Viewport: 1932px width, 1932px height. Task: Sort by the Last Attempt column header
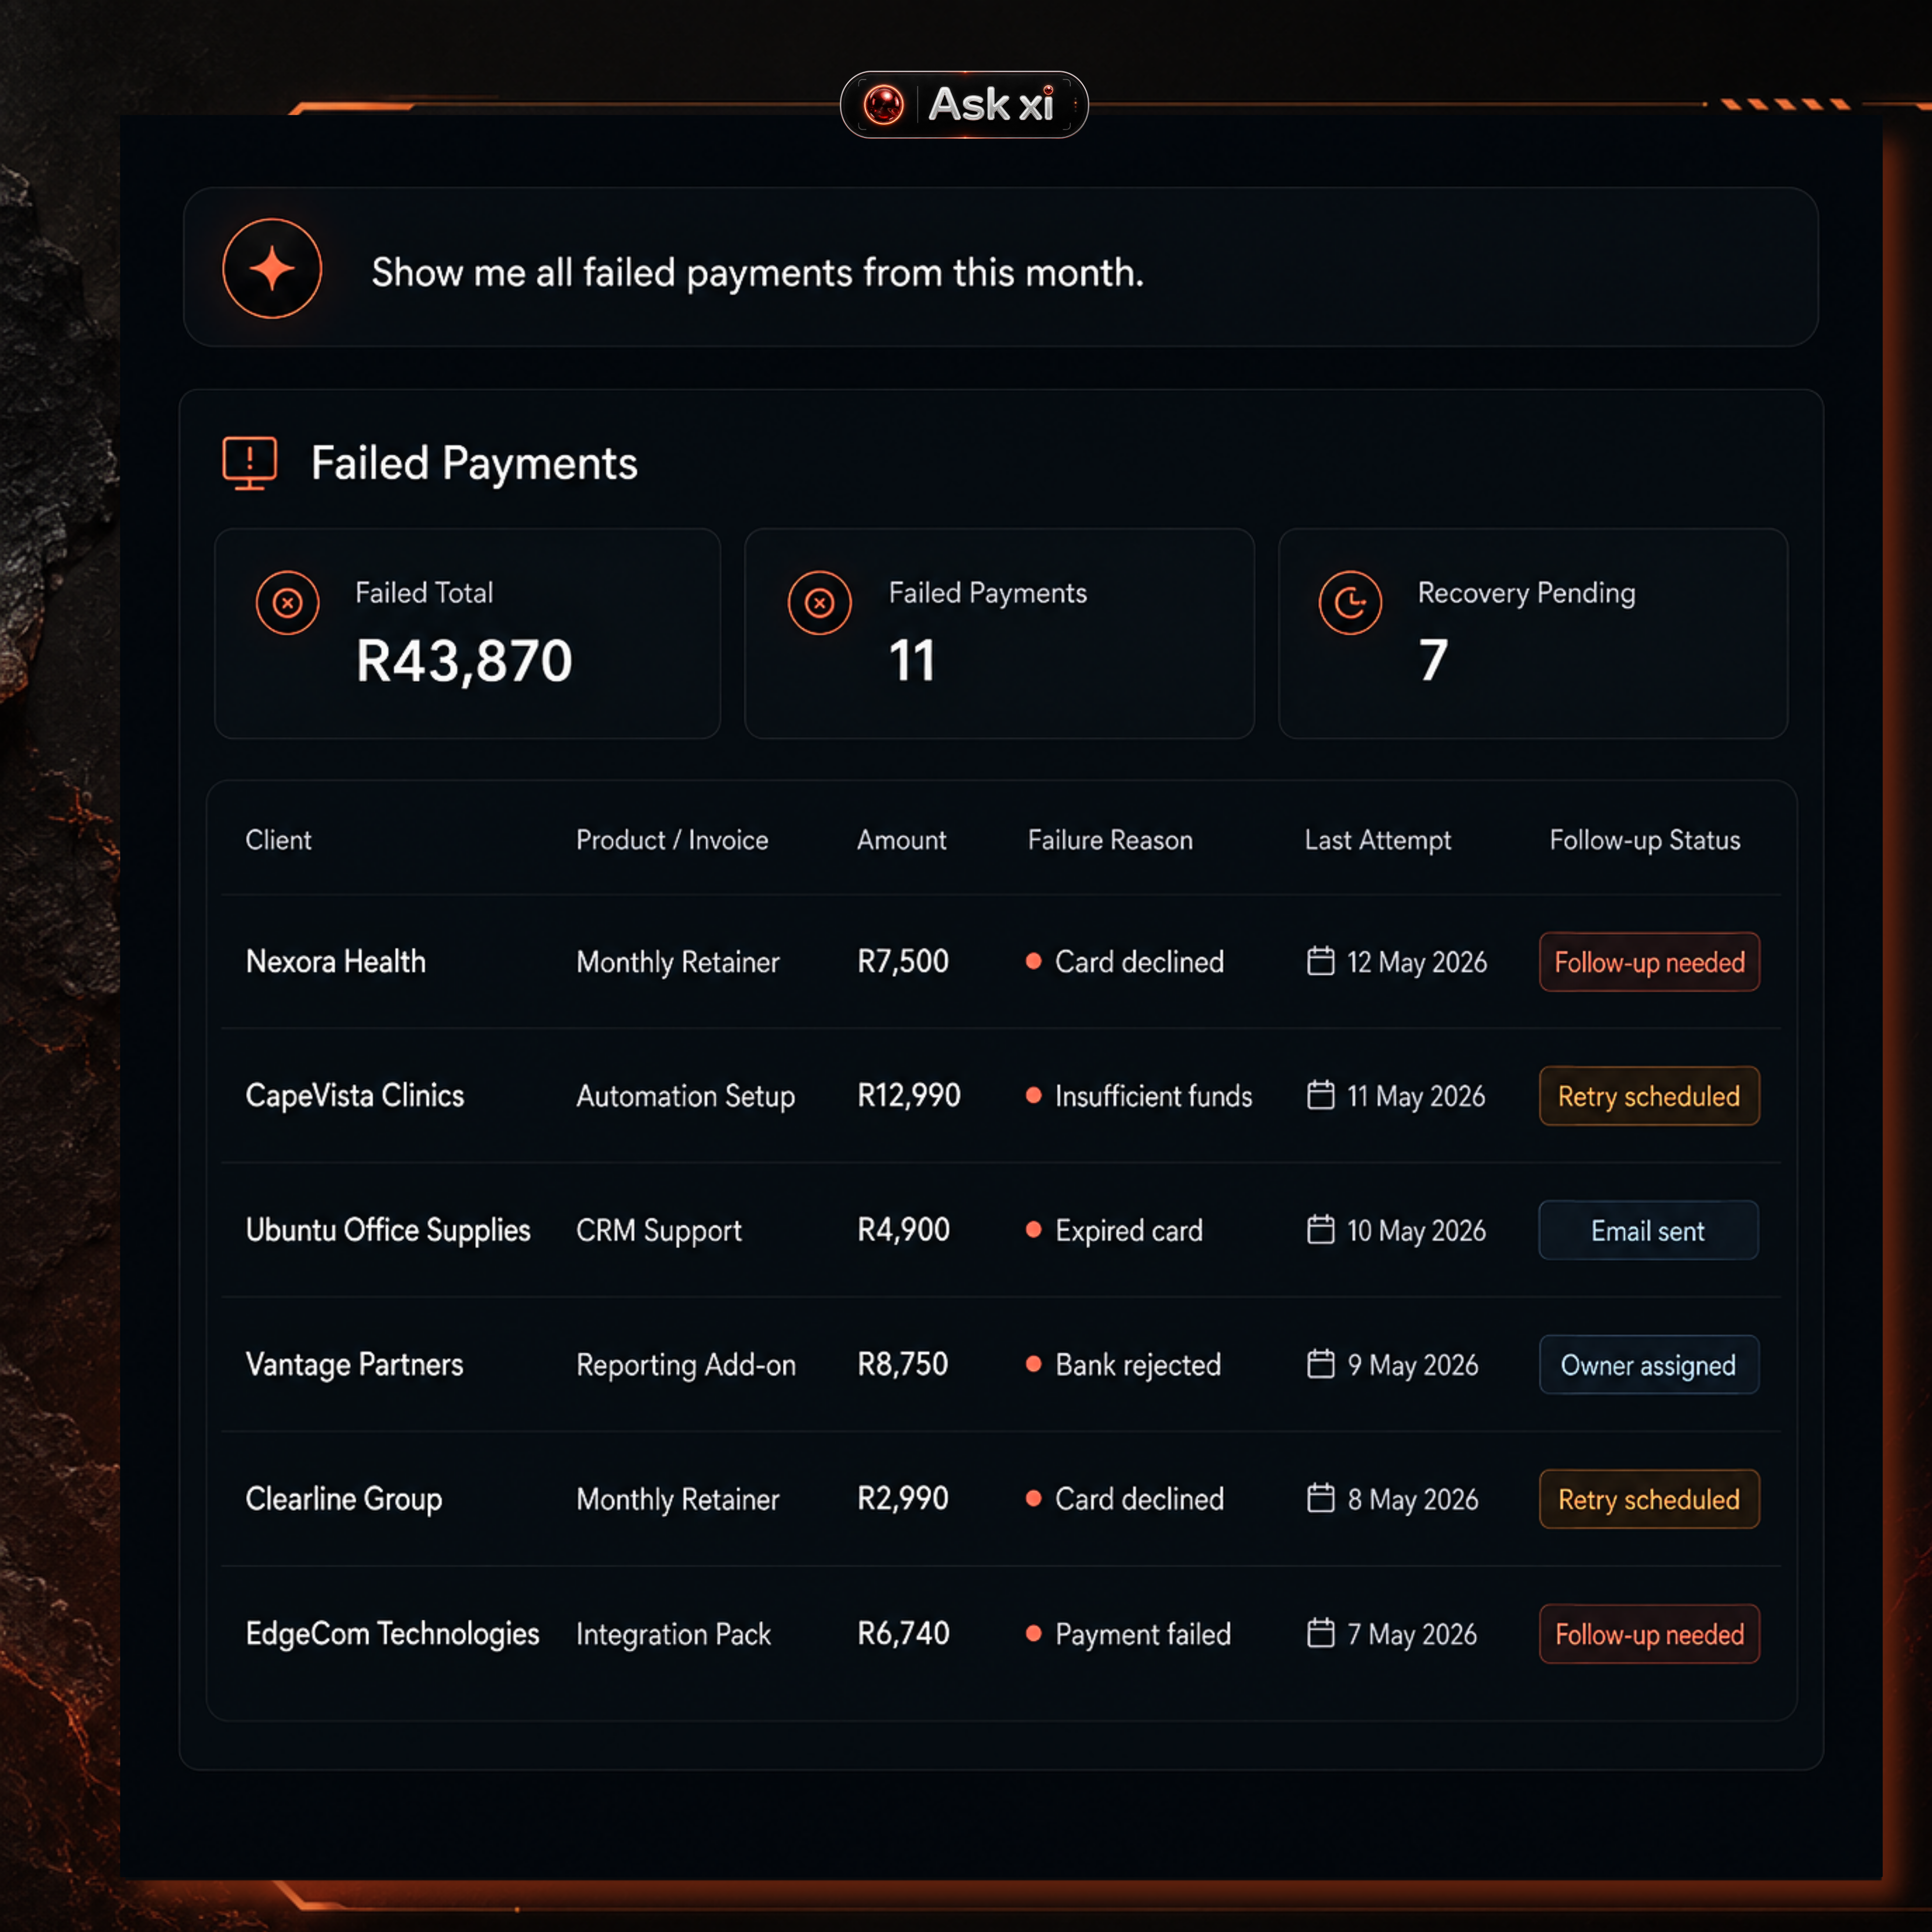1377,841
